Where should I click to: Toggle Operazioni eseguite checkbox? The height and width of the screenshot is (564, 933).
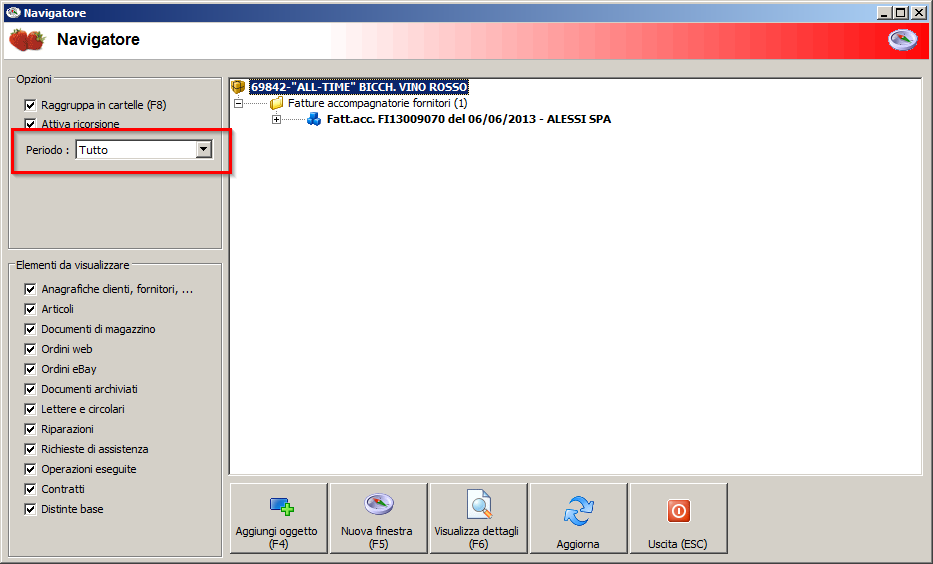(30, 469)
